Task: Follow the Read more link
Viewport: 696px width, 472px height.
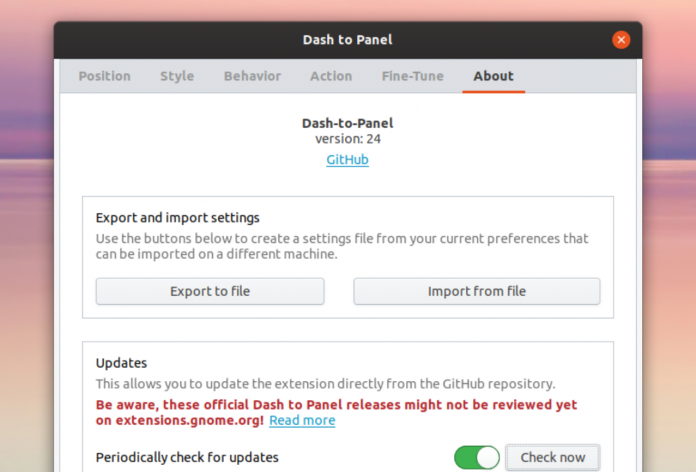Action: pyautogui.click(x=302, y=421)
